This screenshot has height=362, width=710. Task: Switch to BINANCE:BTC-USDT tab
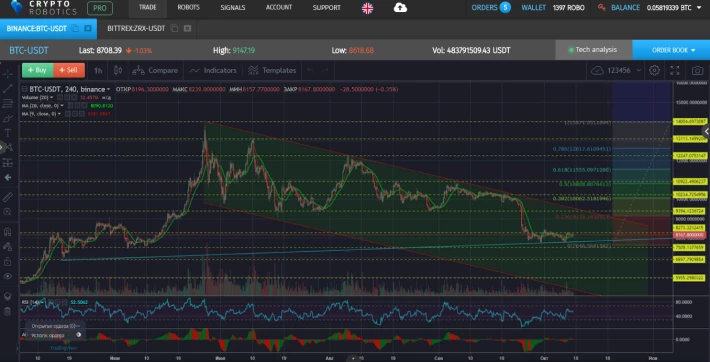37,28
